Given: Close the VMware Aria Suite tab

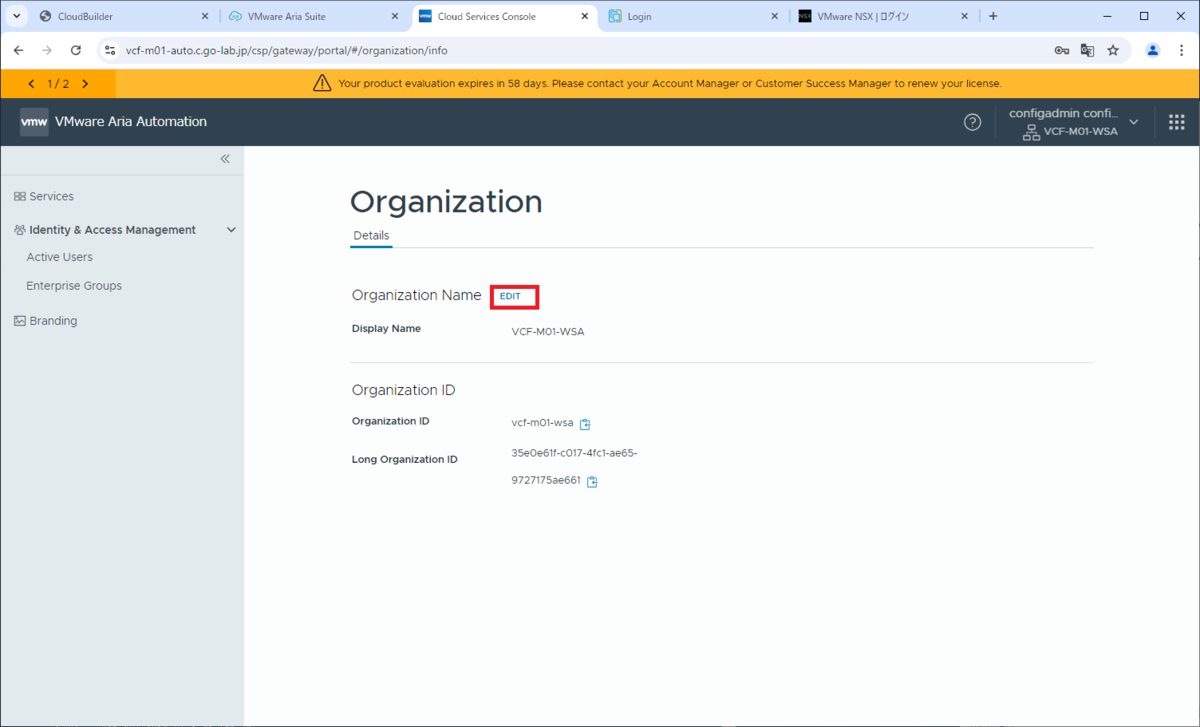Looking at the screenshot, I should (394, 17).
